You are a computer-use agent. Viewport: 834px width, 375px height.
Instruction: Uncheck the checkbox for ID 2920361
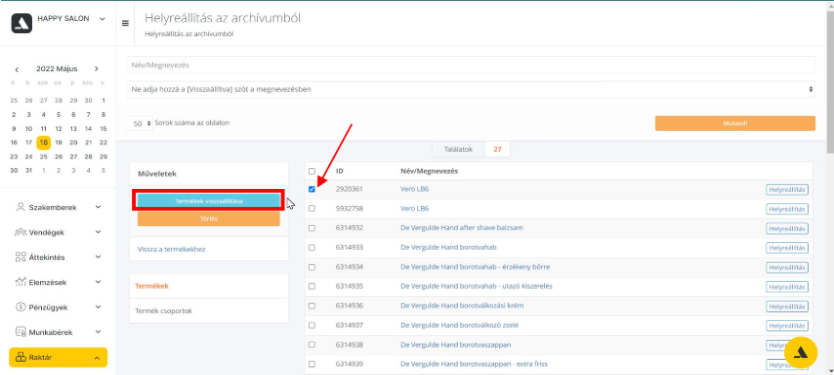coord(312,189)
